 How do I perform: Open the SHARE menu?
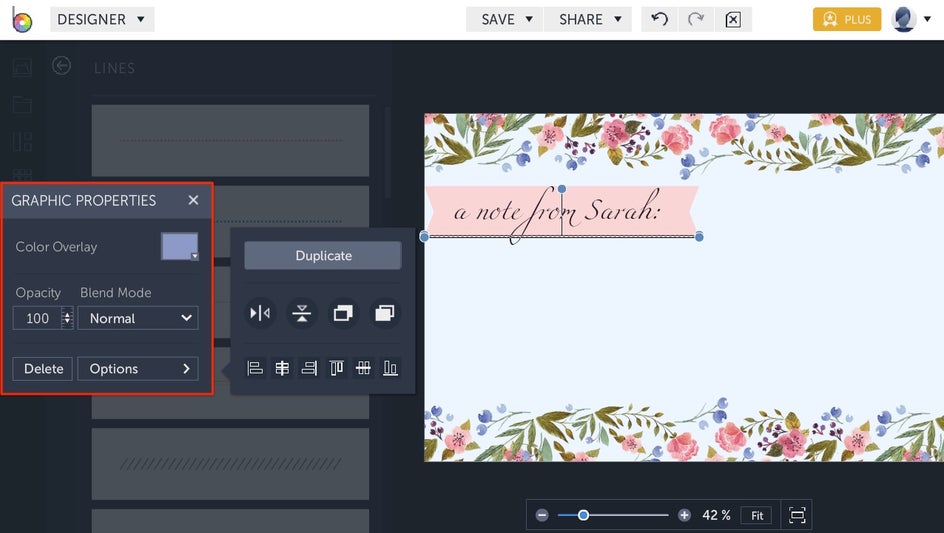click(x=588, y=19)
